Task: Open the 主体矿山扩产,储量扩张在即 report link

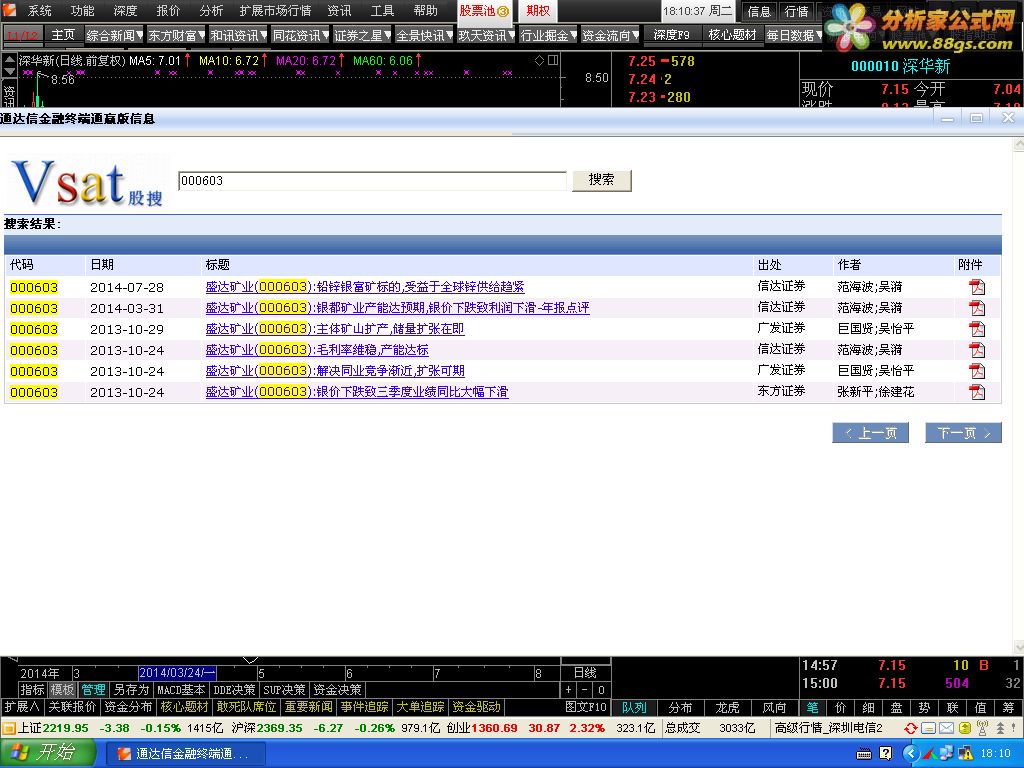Action: click(335, 328)
